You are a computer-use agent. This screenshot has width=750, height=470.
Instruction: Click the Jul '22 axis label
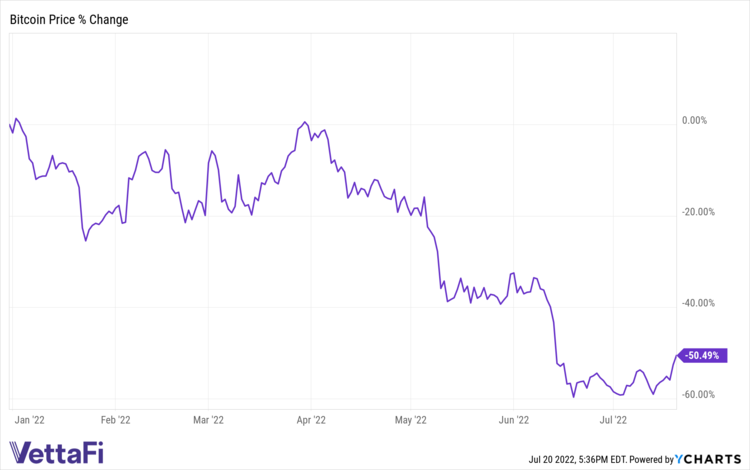point(611,421)
